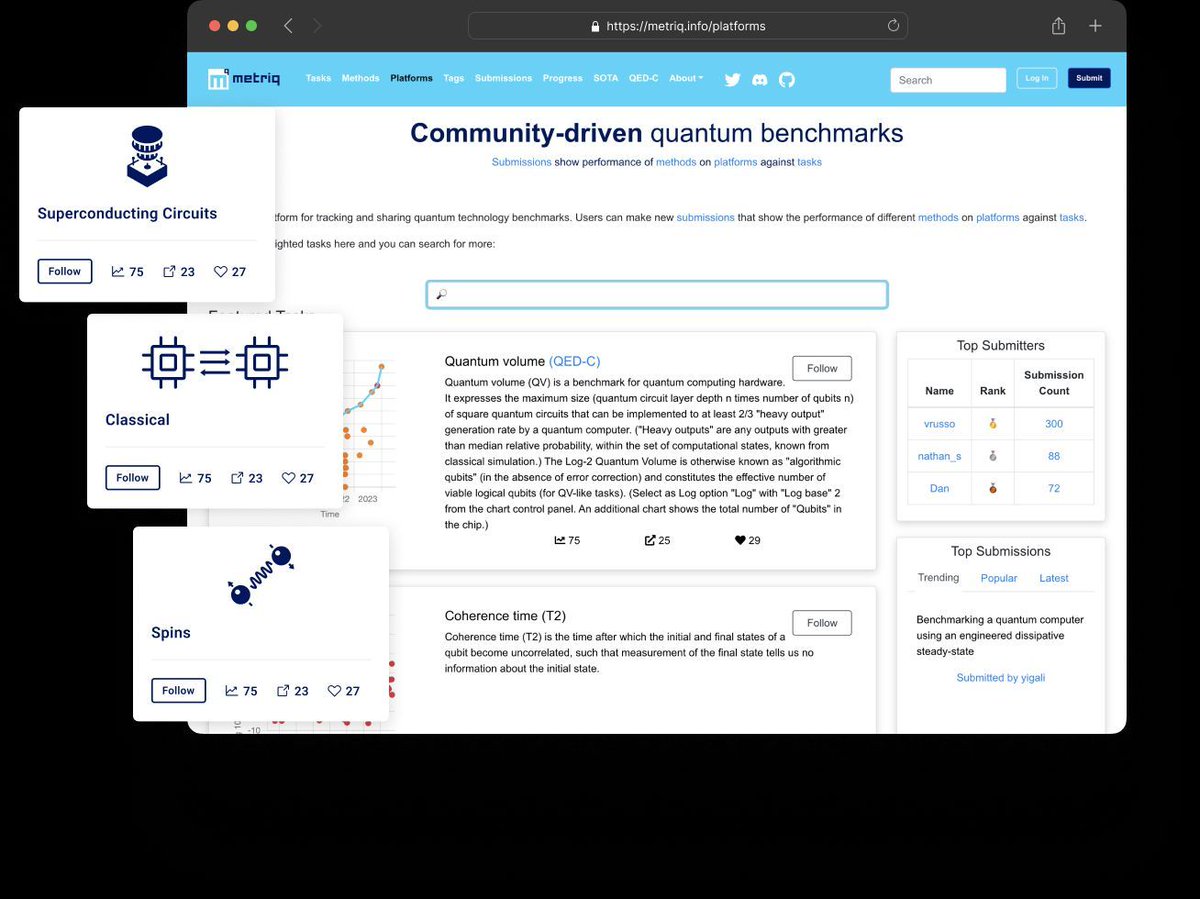
Task: Expand the About dropdown in the navbar
Action: coord(686,78)
